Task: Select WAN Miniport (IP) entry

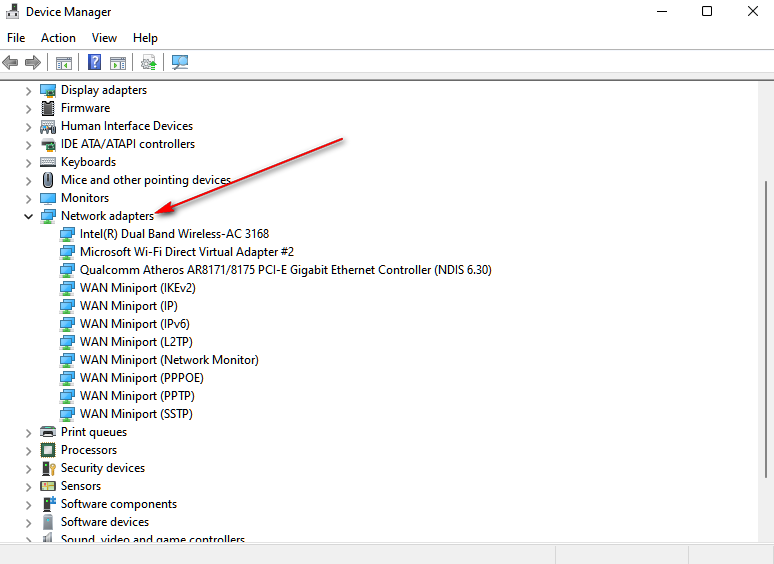Action: [x=128, y=306]
